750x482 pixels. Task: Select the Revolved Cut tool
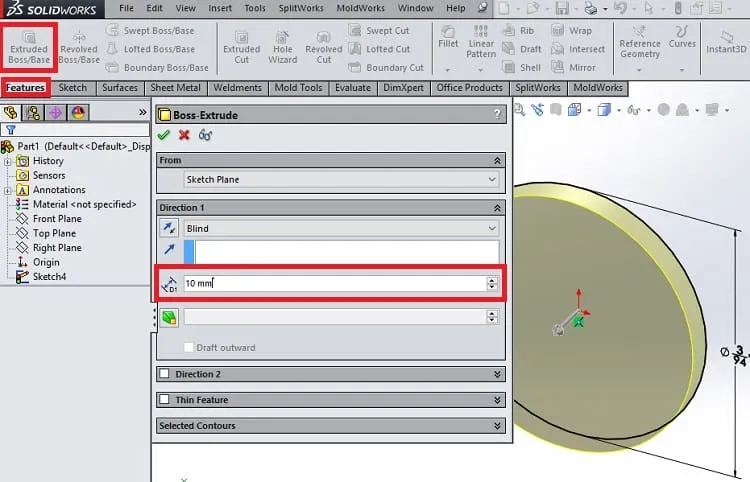[x=324, y=47]
